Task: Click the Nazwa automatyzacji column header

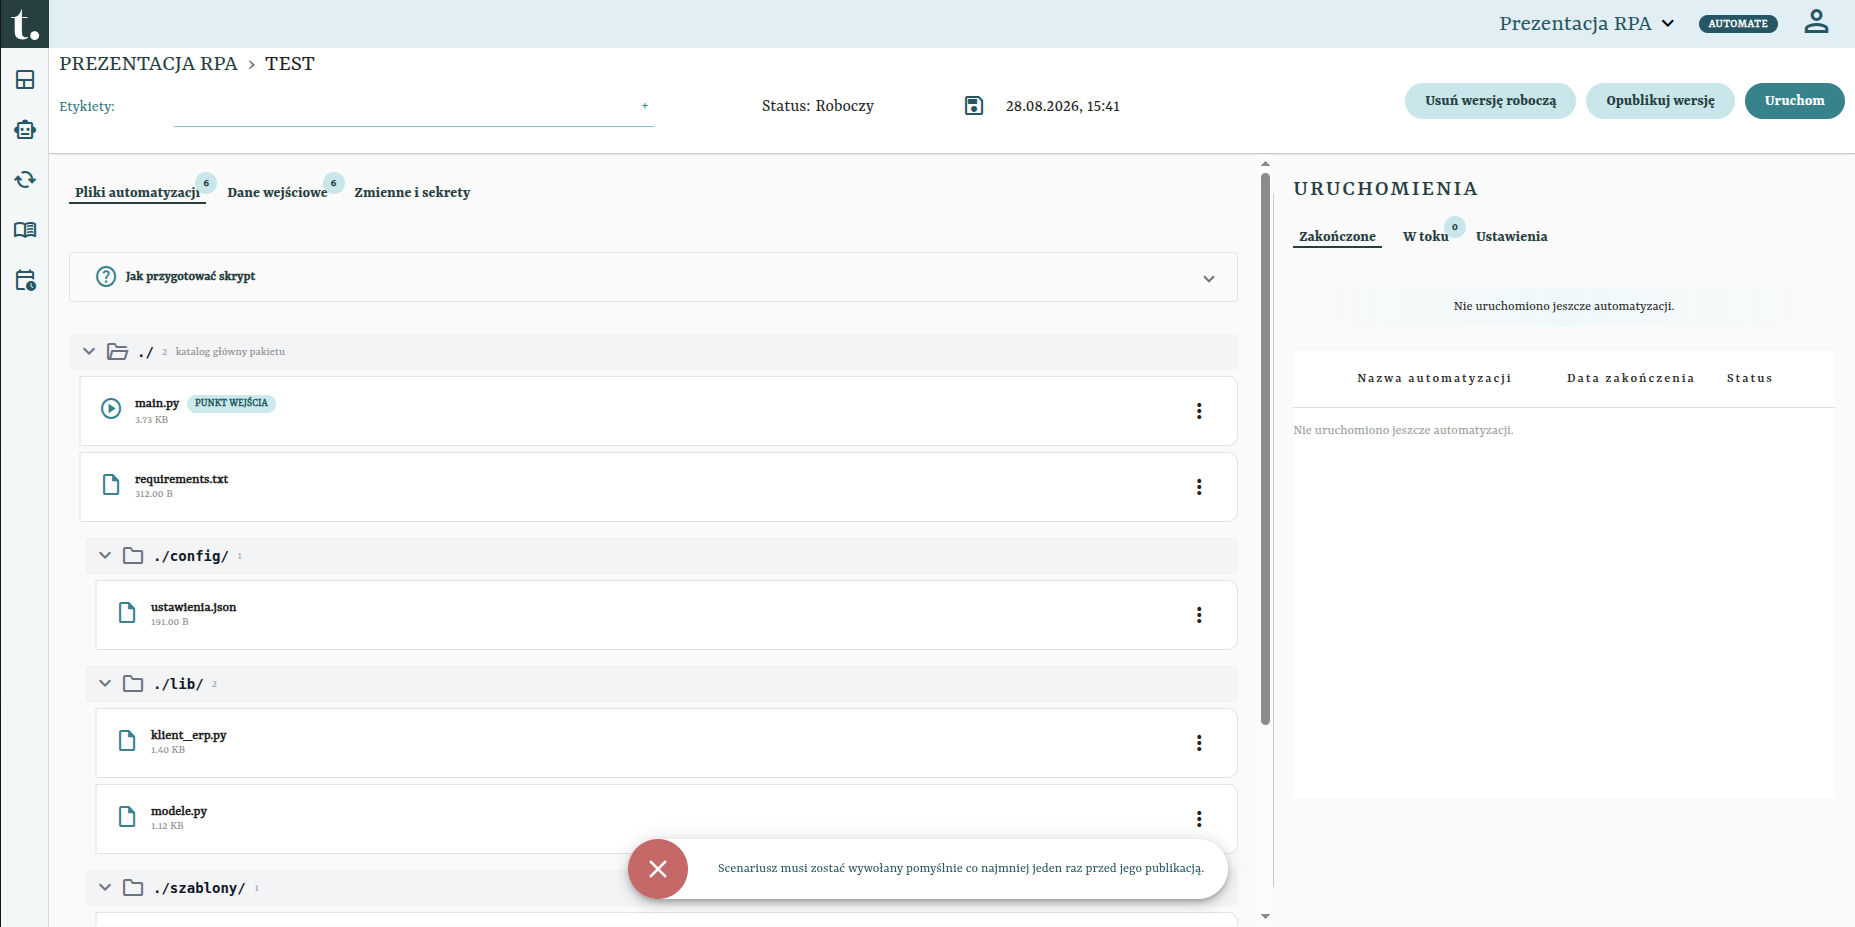Action: point(1434,378)
